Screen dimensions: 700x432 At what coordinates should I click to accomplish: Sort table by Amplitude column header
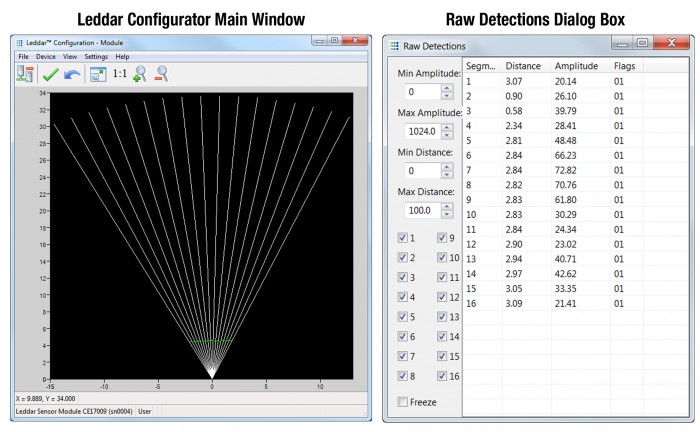[576, 66]
